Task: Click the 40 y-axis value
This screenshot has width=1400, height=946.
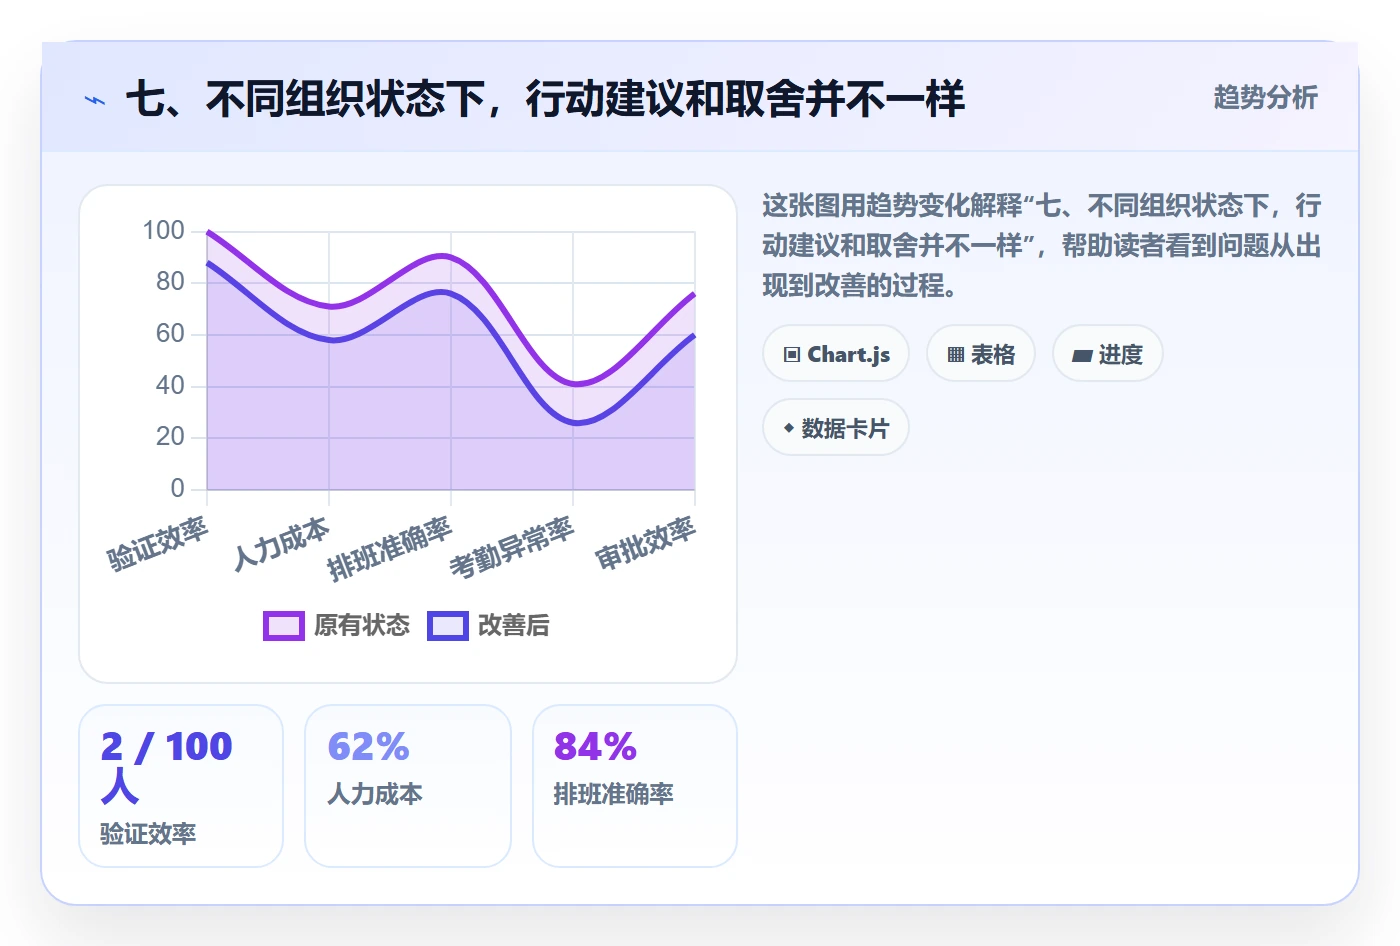Action: [170, 386]
